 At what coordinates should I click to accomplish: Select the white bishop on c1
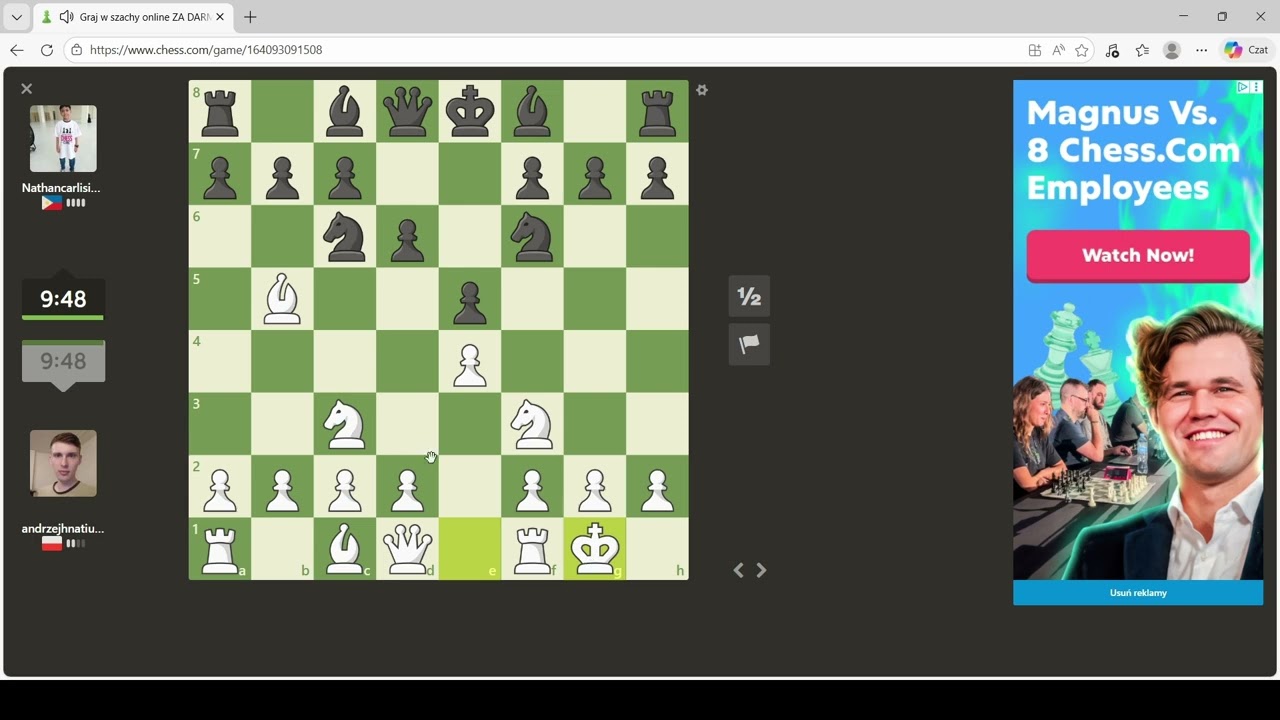pyautogui.click(x=345, y=548)
